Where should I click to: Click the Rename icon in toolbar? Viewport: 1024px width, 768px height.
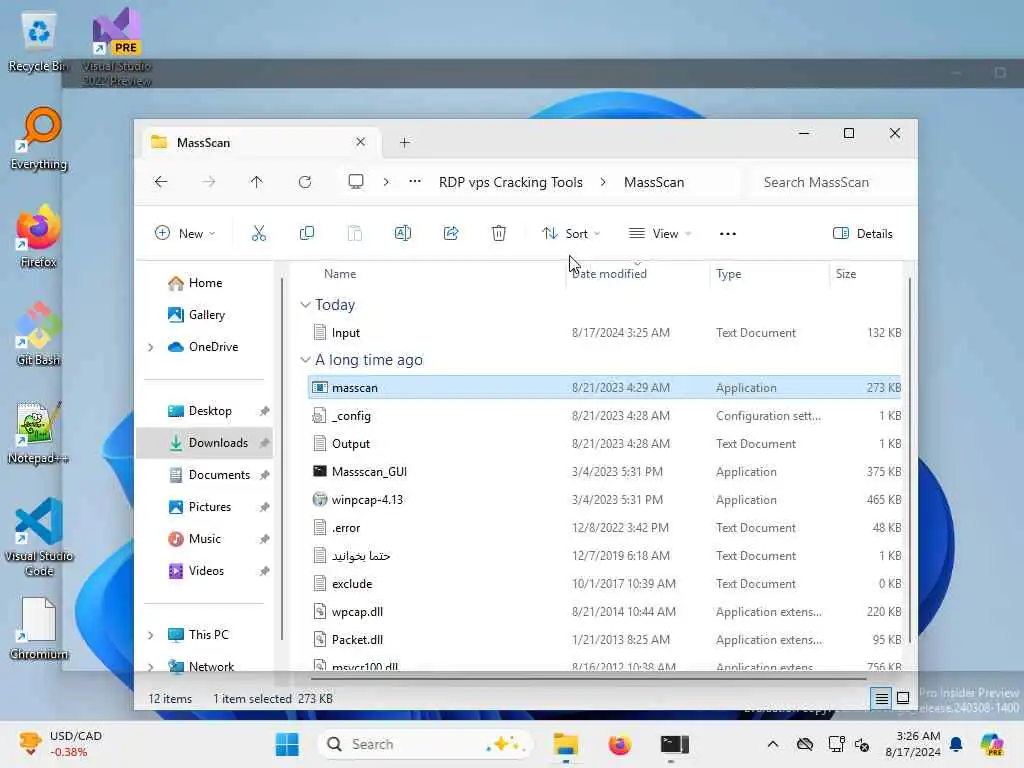[x=403, y=233]
